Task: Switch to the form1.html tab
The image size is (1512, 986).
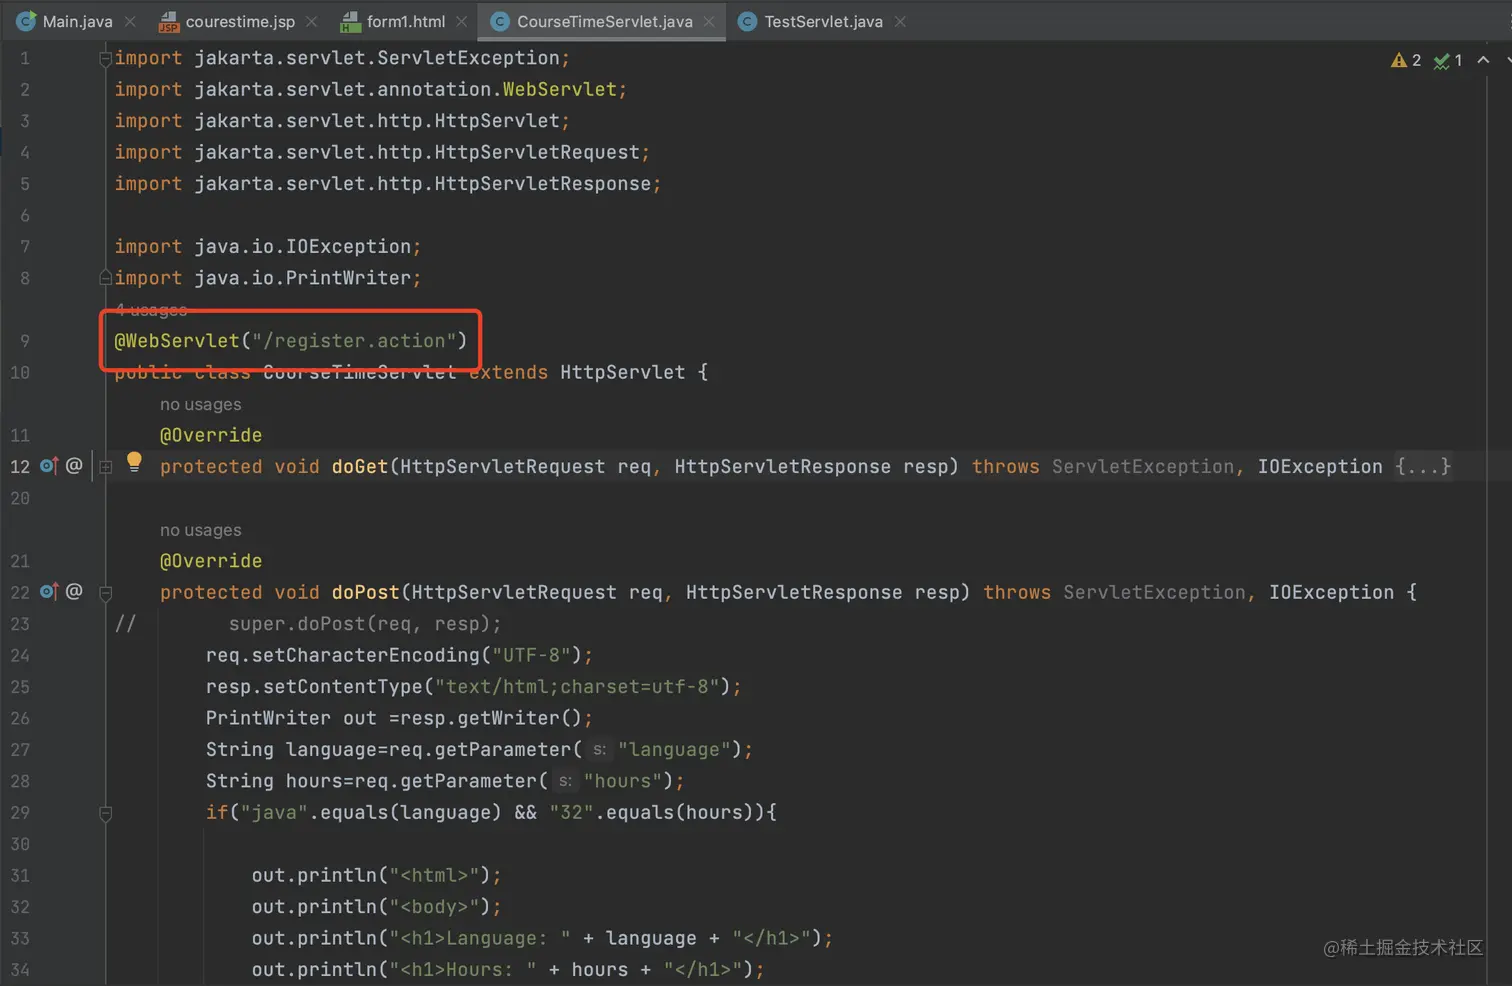Action: 406,21
